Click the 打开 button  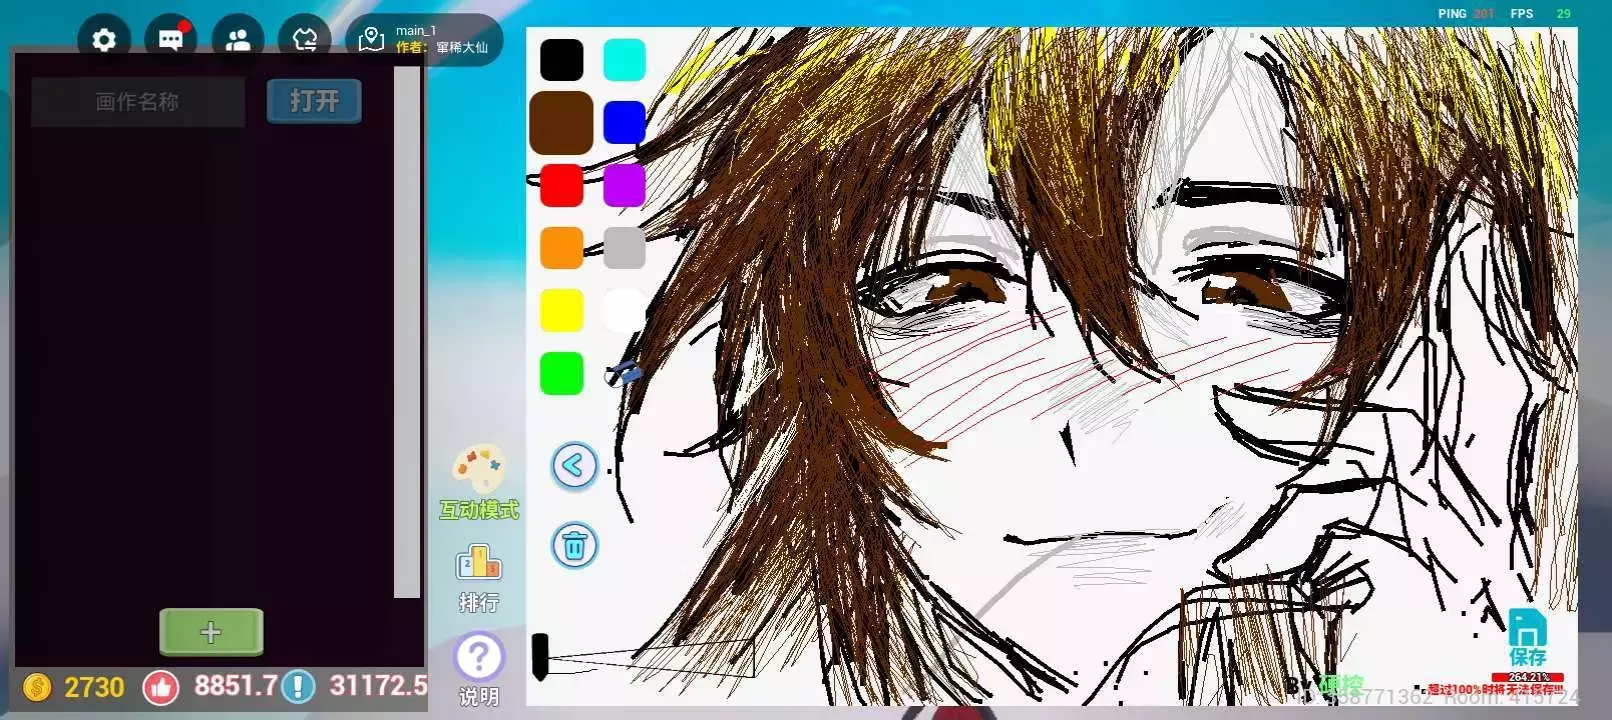click(314, 101)
